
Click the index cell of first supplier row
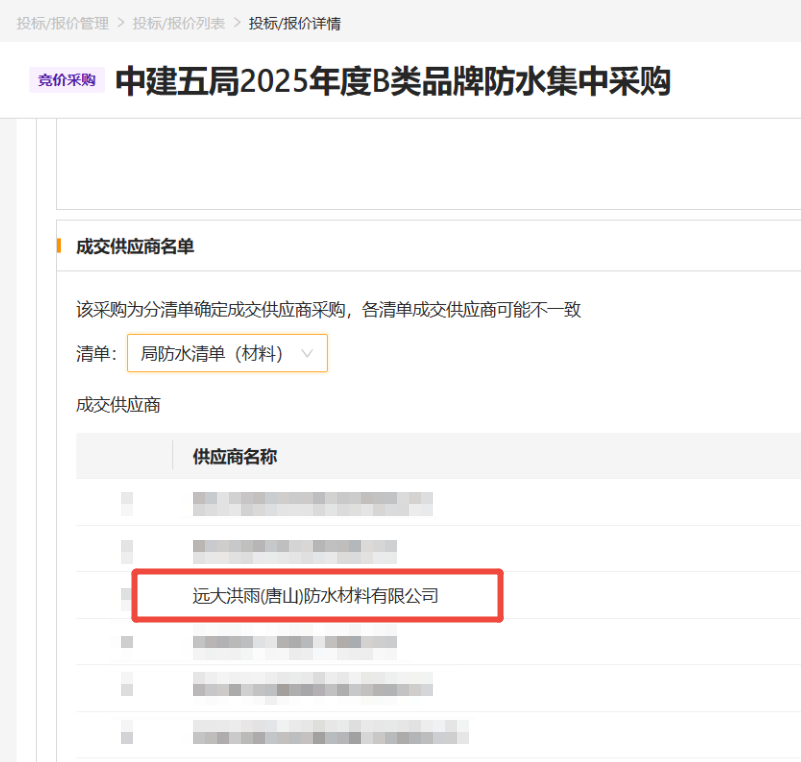click(126, 503)
